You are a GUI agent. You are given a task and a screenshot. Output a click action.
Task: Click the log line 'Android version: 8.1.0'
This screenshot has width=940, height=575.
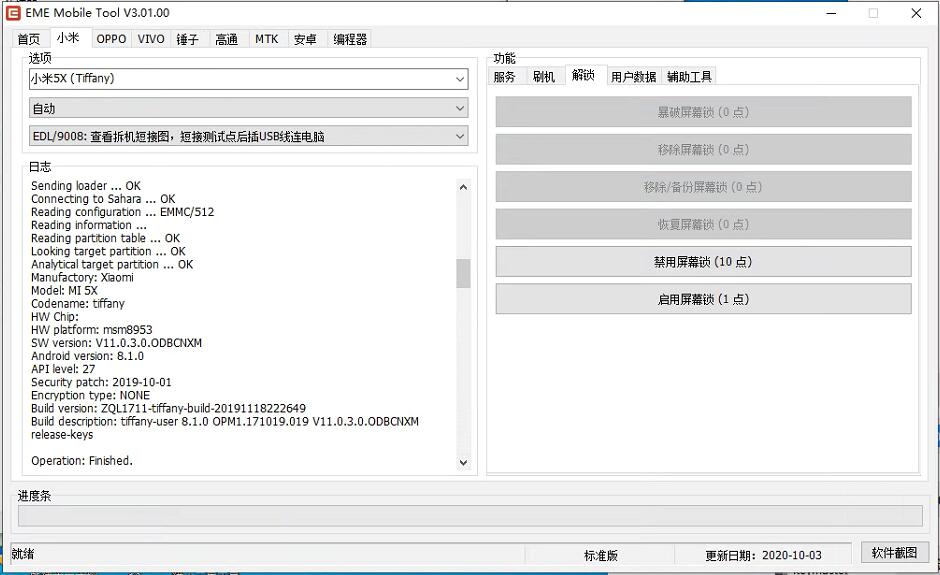[88, 356]
